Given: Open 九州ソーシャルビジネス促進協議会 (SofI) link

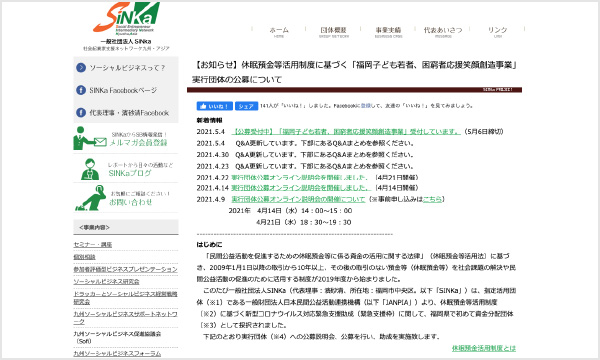Looking at the screenshot, I should [117, 337].
